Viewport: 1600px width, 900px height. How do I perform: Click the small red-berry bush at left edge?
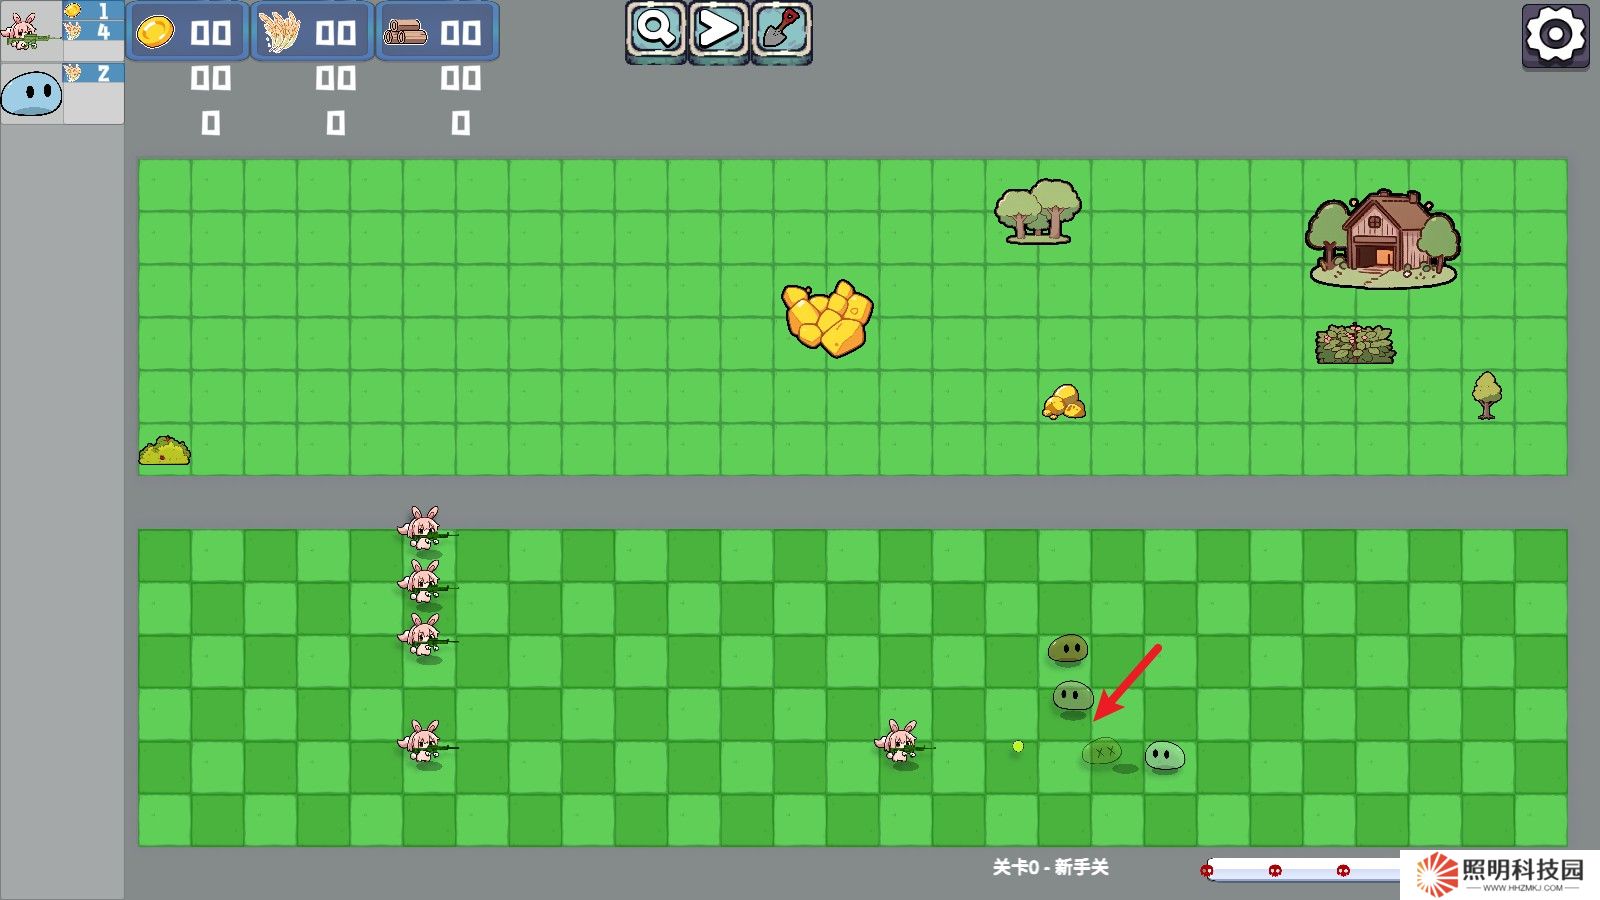click(165, 451)
